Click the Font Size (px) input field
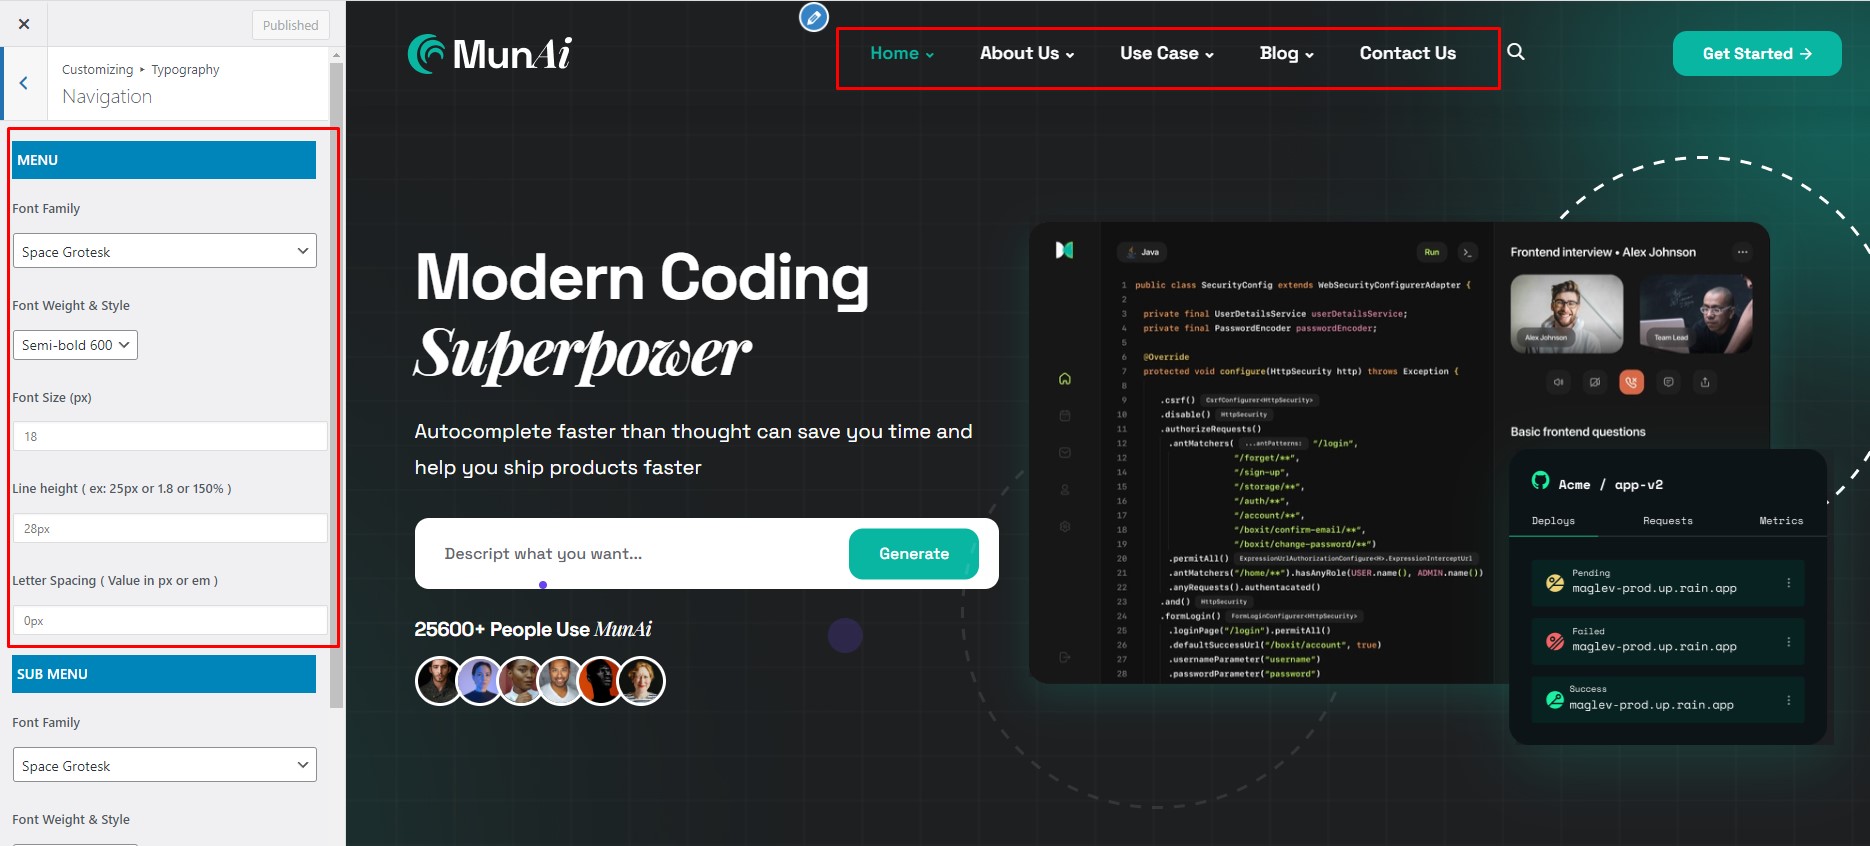Viewport: 1870px width, 846px height. tap(170, 436)
